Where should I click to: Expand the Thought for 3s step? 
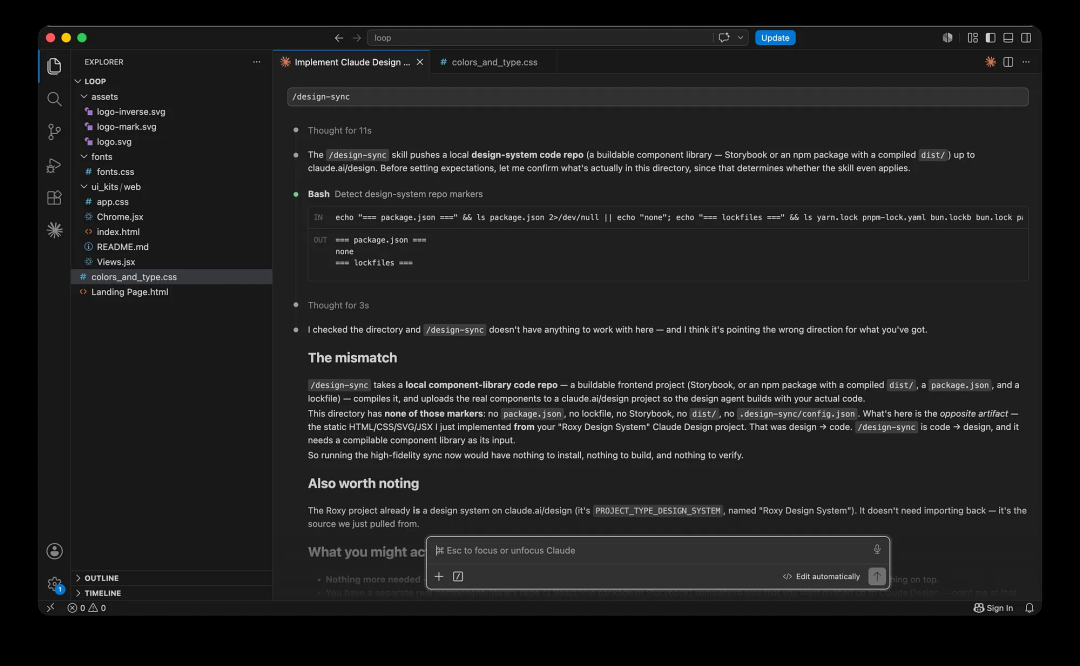[x=338, y=305]
